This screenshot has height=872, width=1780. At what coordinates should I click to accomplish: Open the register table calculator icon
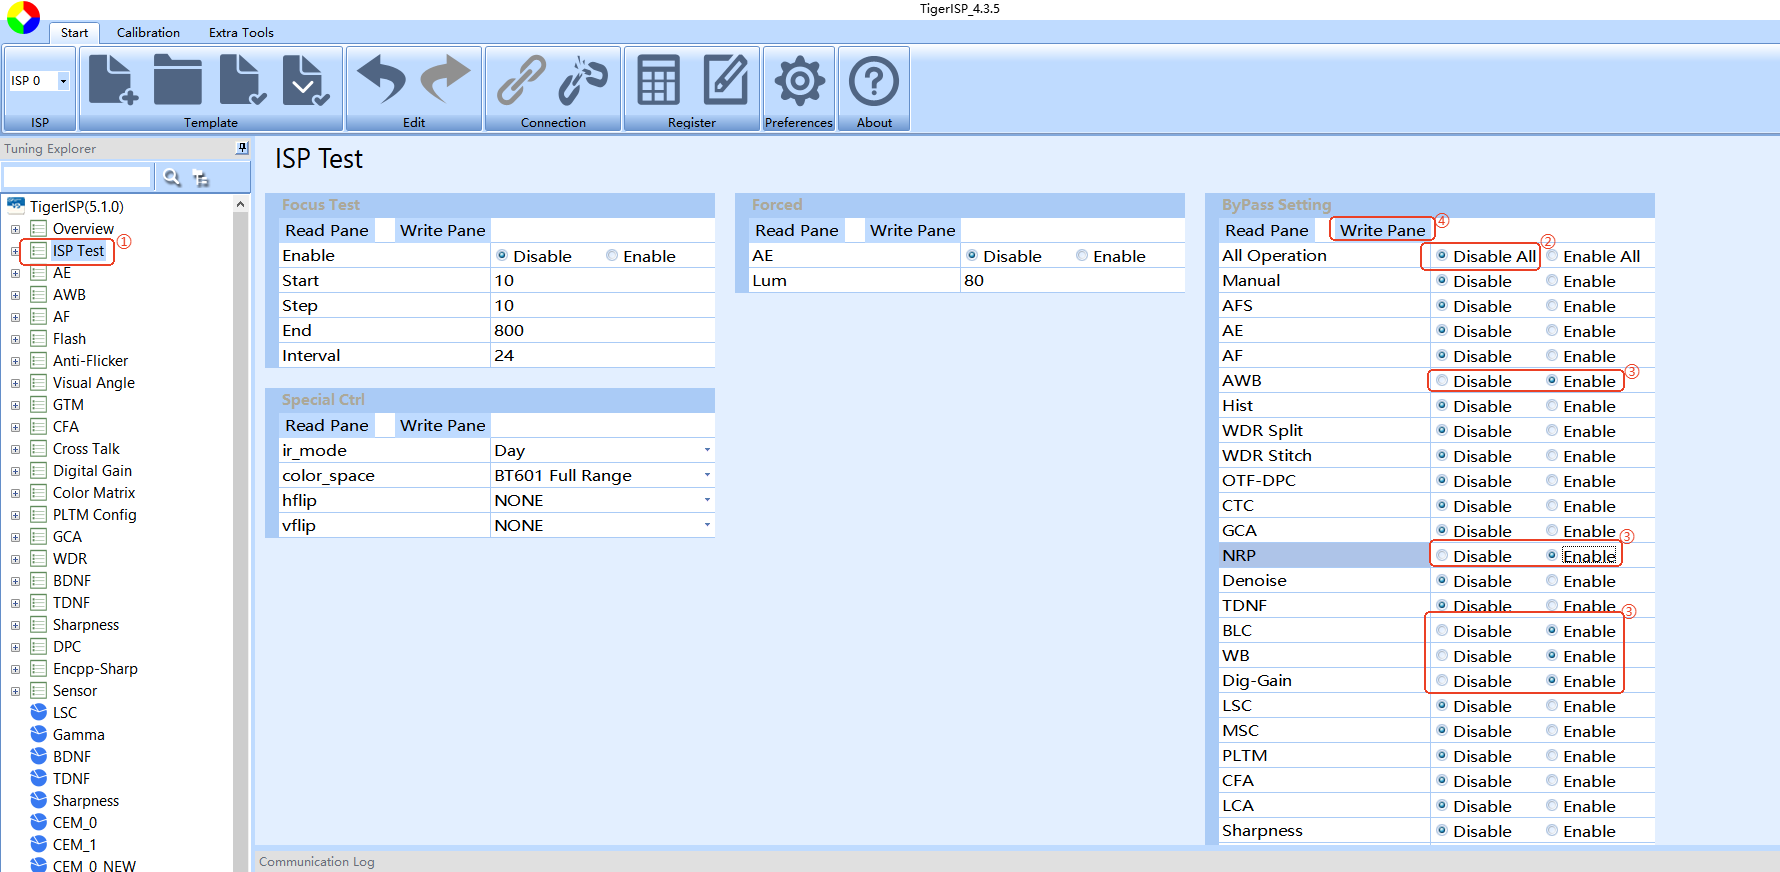click(x=658, y=80)
